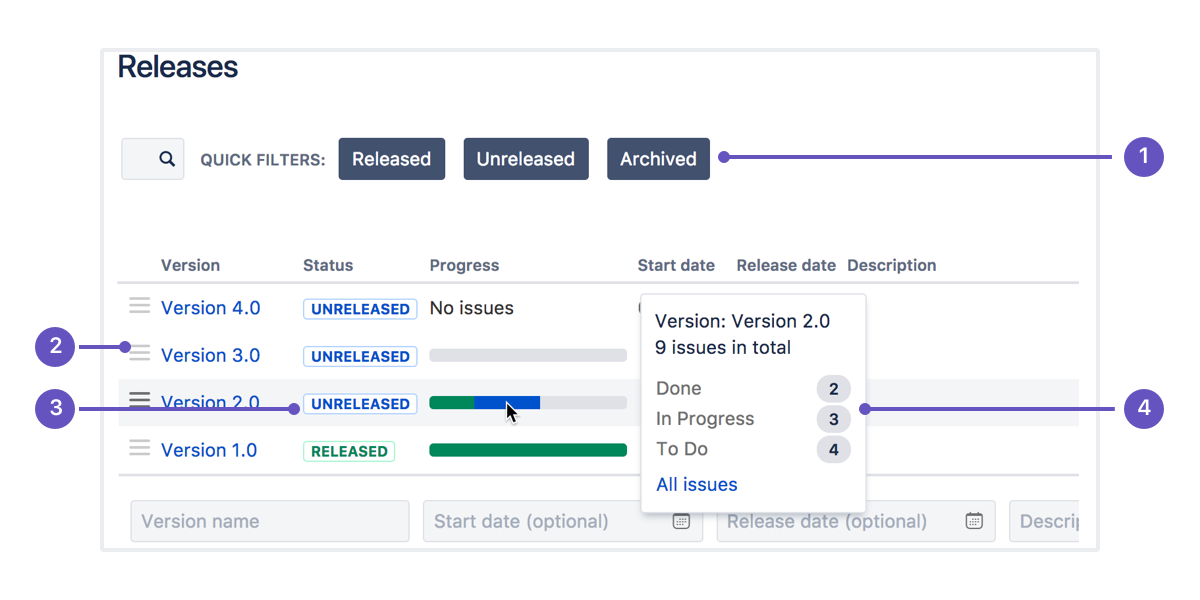Screen dimensions: 1200x600
Task: Sort releases by the Progress column header
Action: click(464, 265)
